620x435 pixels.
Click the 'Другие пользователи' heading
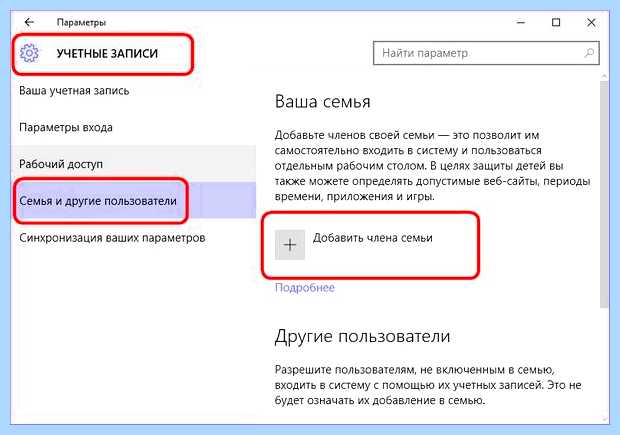click(x=362, y=337)
